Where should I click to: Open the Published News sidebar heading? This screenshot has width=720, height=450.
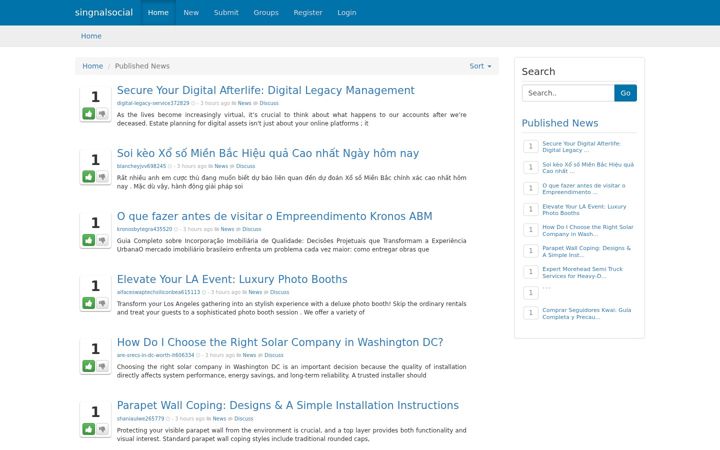point(560,123)
